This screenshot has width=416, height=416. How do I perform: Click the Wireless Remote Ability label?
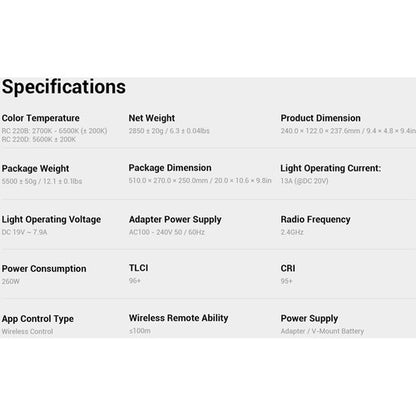click(179, 318)
